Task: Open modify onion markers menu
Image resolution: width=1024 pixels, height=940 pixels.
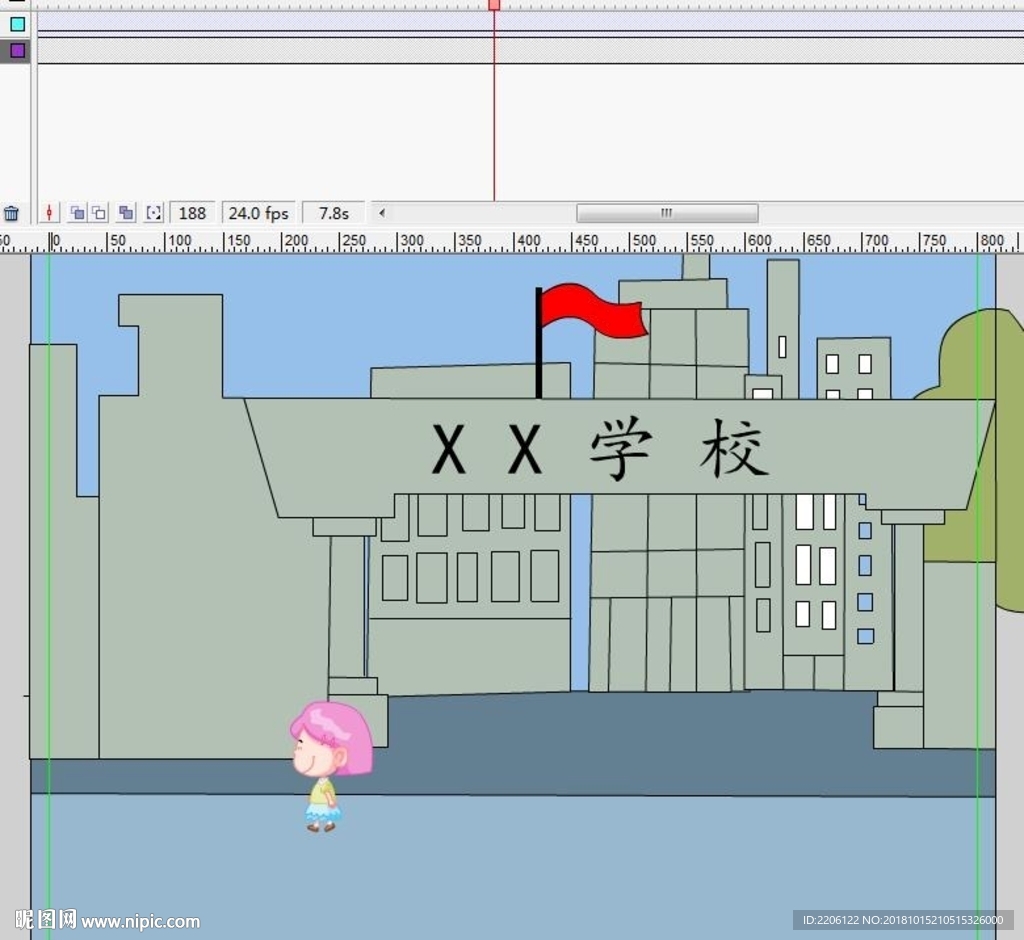Action: (x=153, y=213)
